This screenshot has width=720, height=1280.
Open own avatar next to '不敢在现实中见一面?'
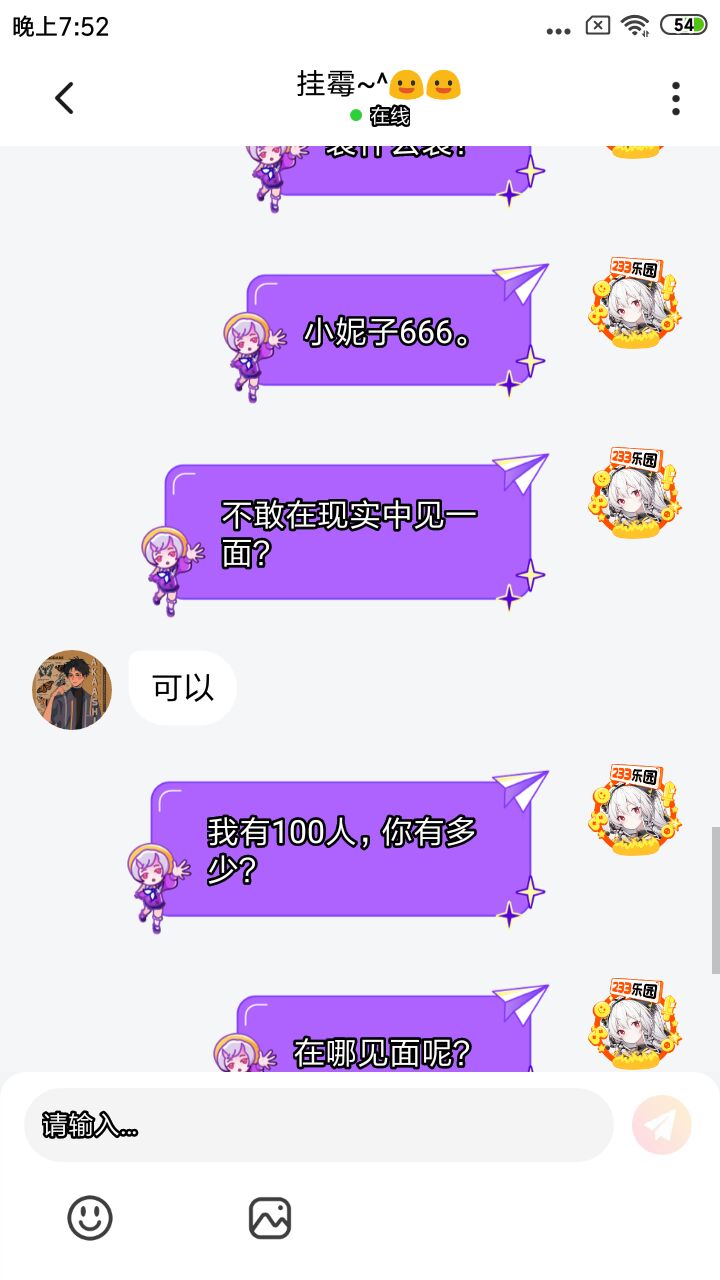pos(636,493)
